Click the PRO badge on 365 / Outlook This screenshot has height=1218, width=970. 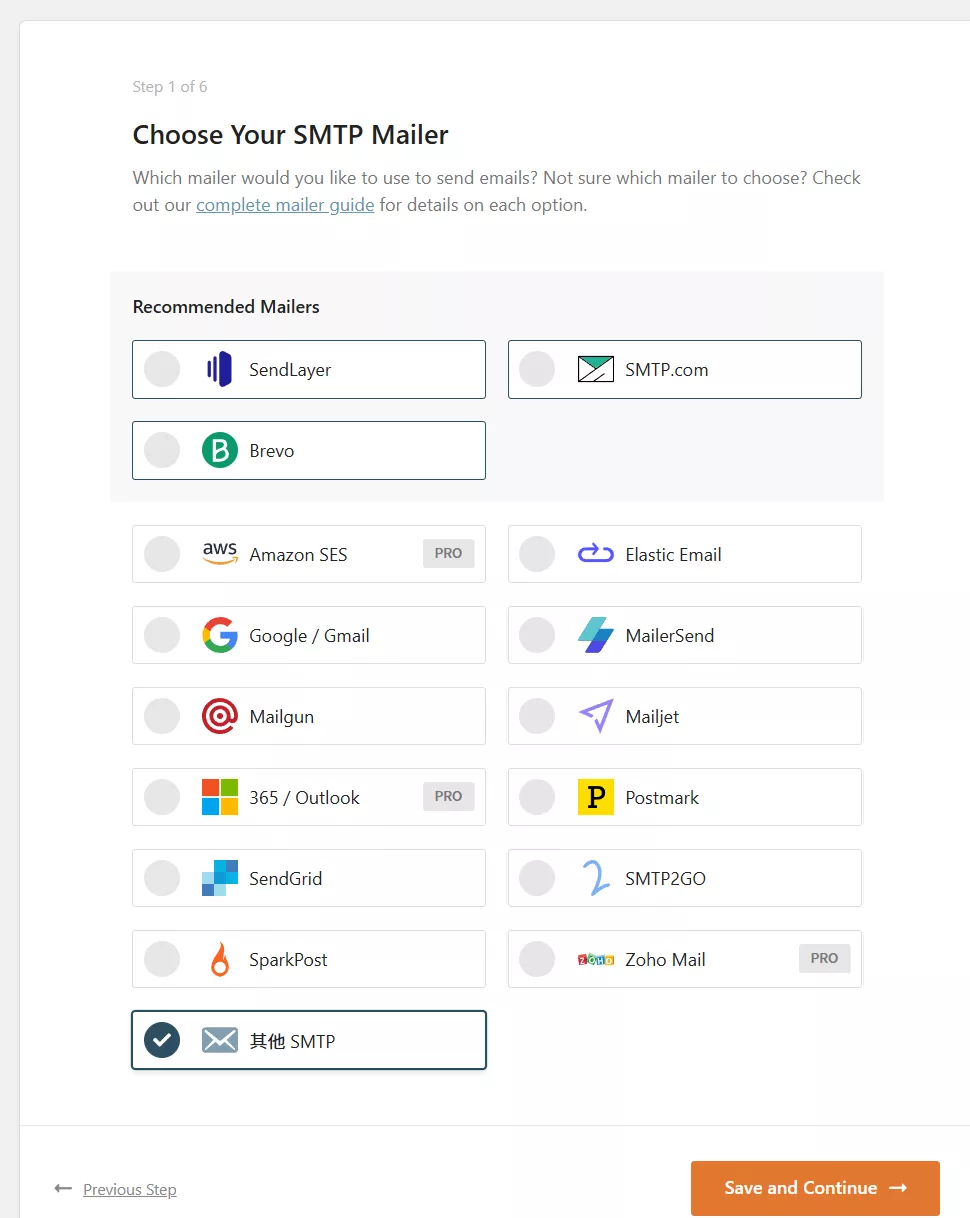(x=449, y=796)
